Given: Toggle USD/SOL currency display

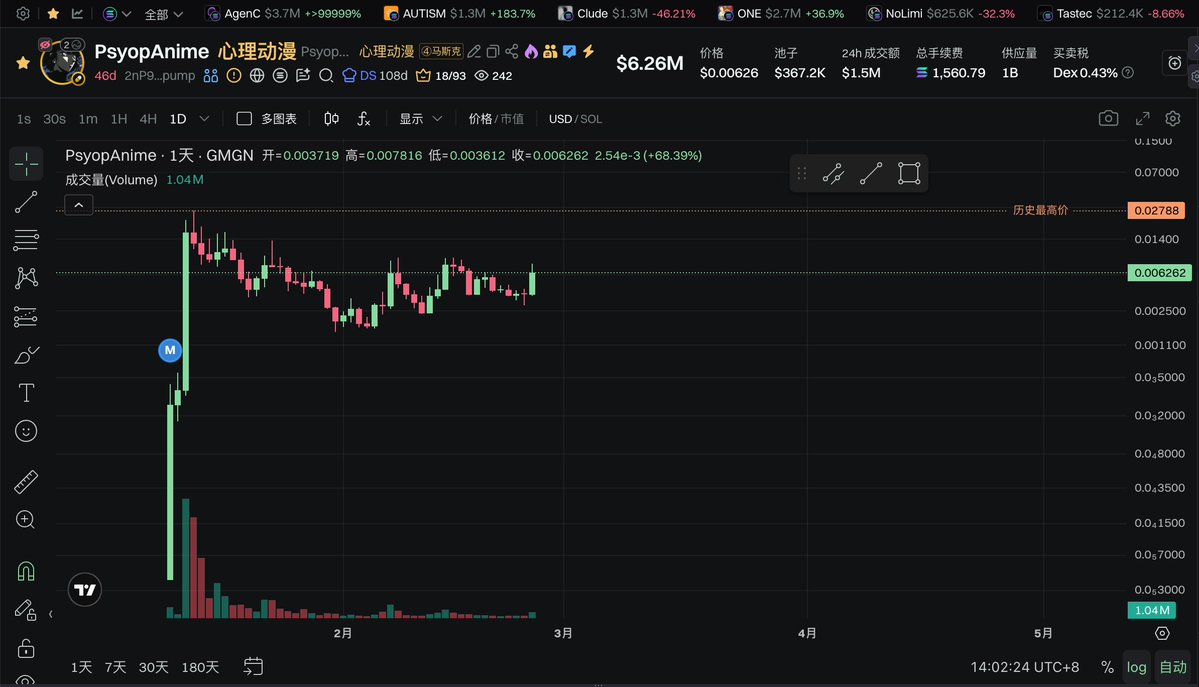Looking at the screenshot, I should (575, 119).
